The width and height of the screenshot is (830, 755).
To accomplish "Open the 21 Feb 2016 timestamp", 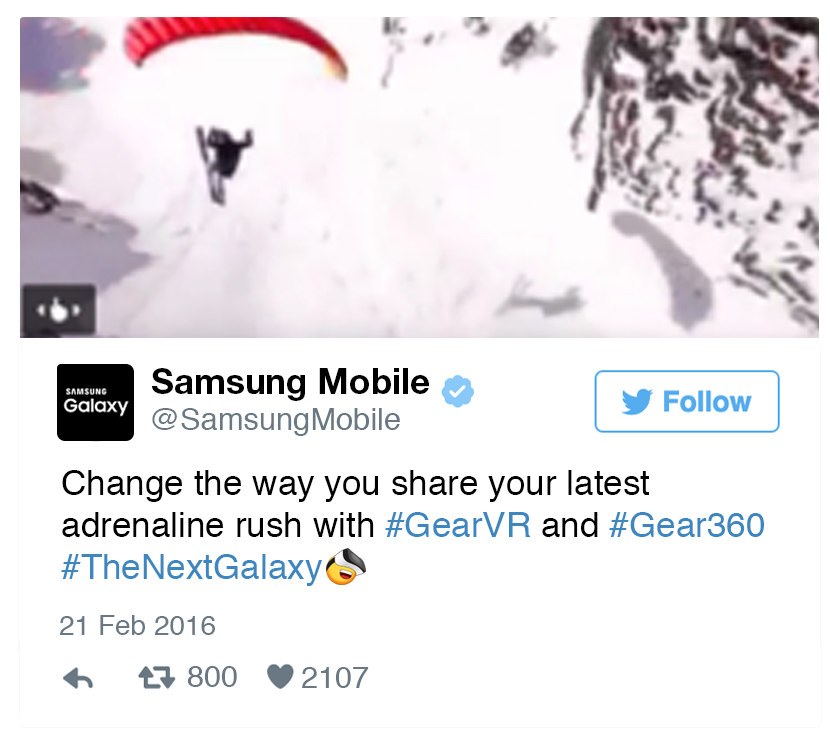I will 138,626.
